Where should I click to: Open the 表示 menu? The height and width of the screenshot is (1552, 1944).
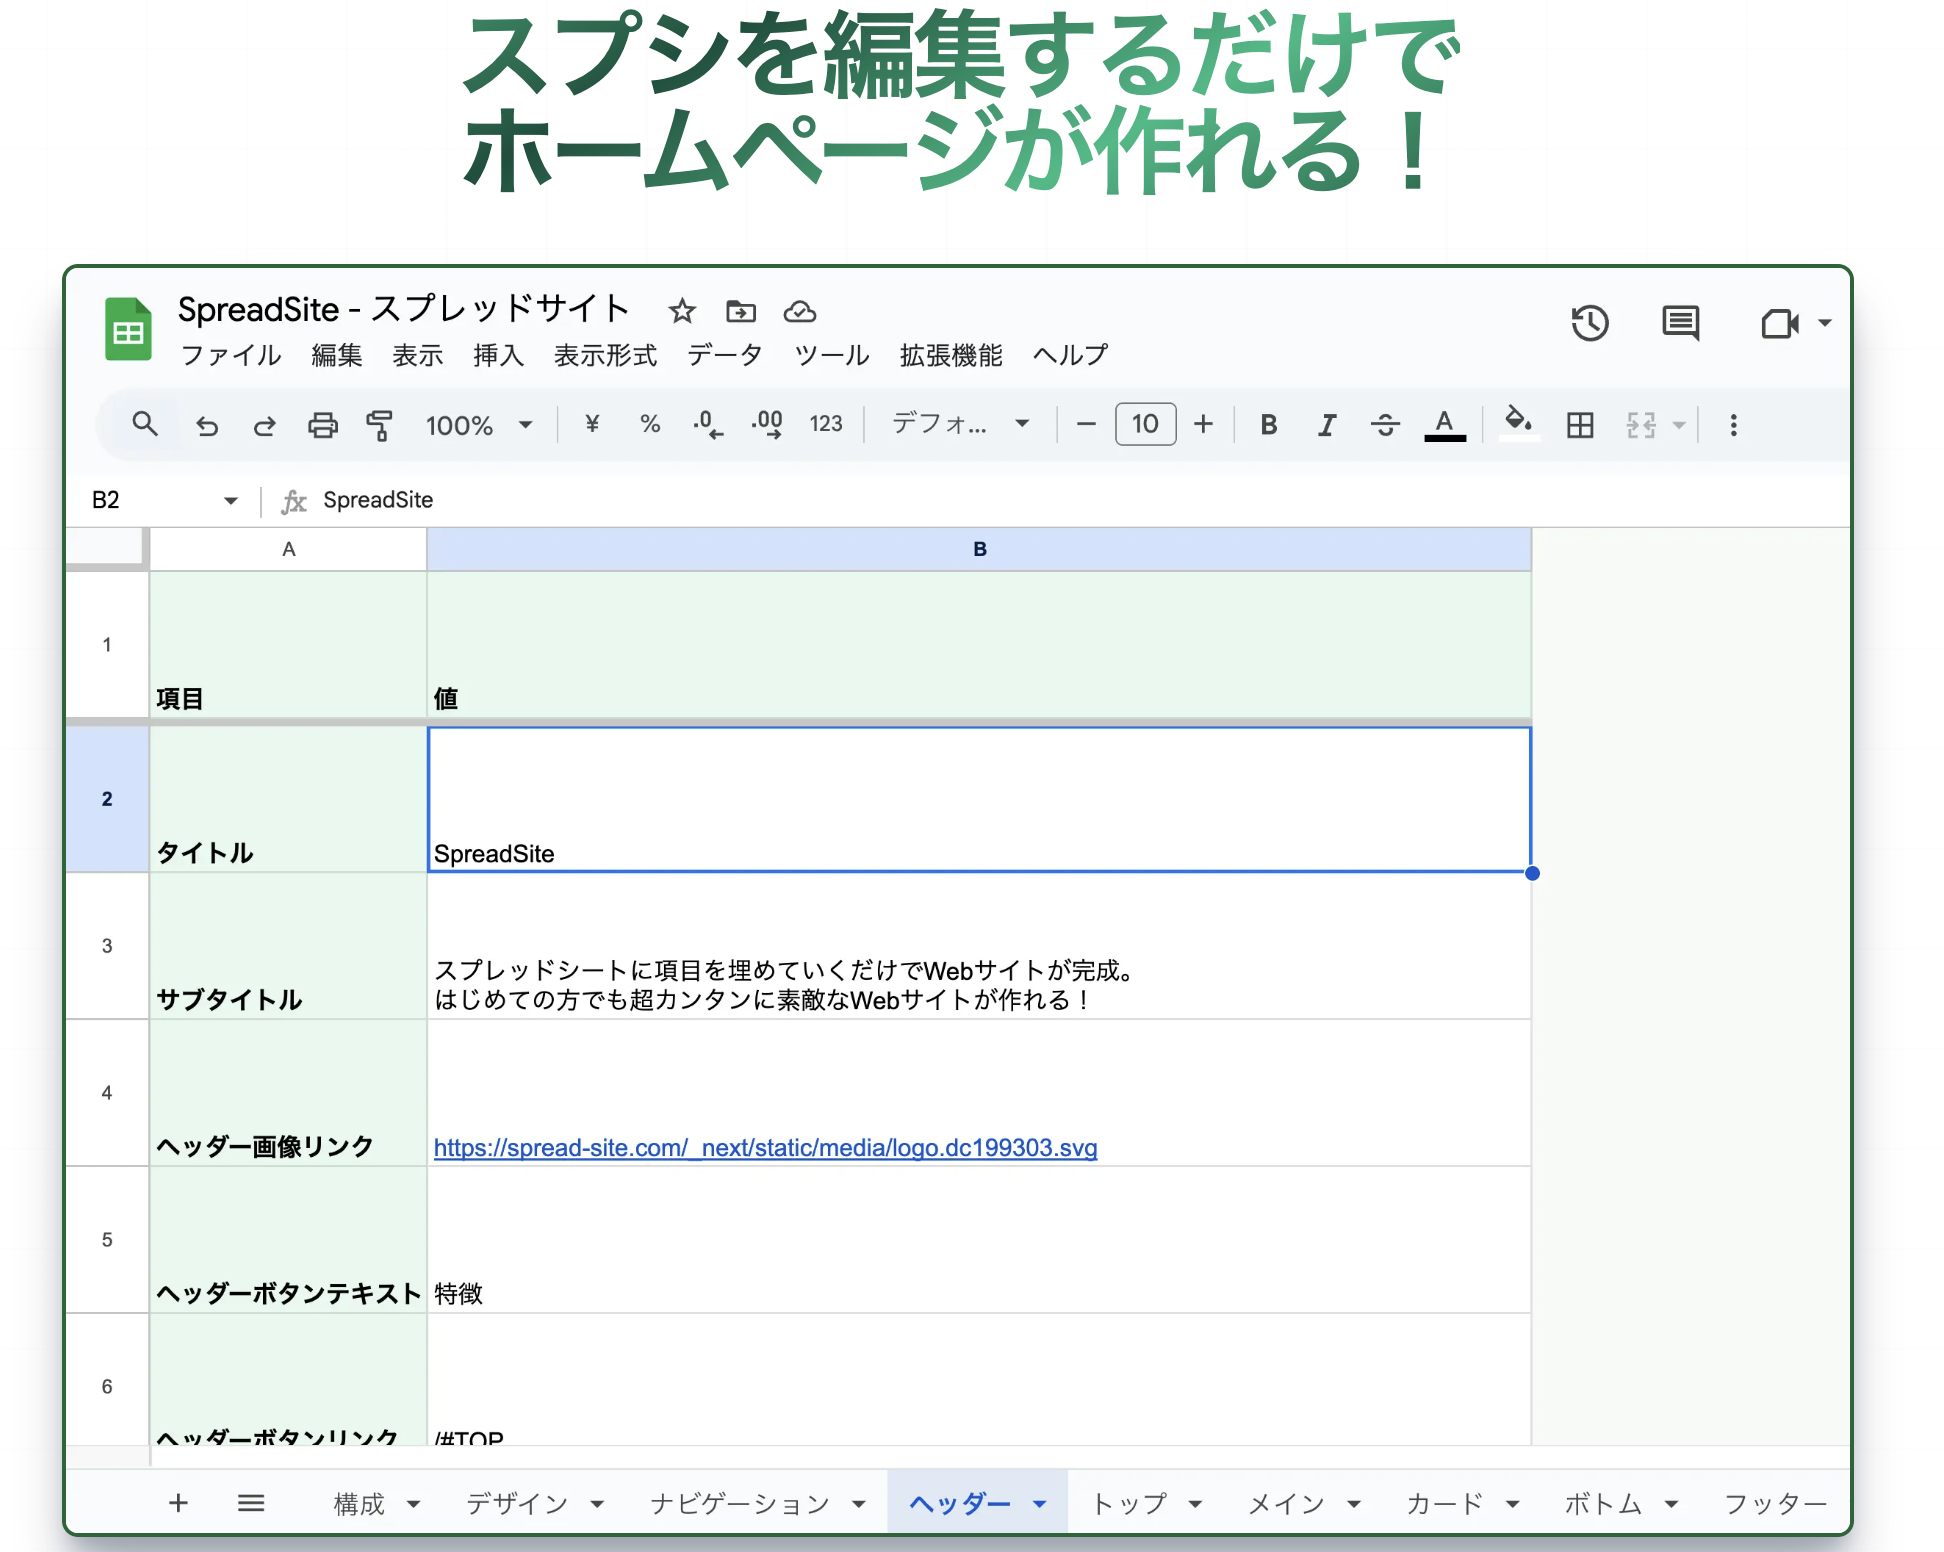point(417,355)
